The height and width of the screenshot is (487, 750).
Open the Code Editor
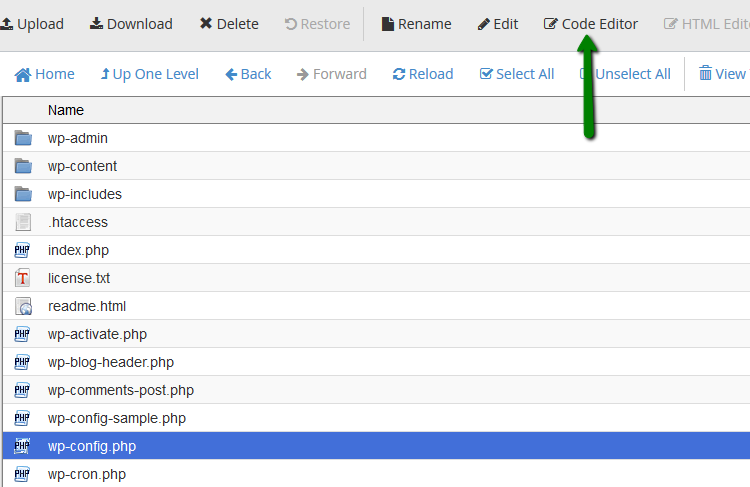(590, 24)
